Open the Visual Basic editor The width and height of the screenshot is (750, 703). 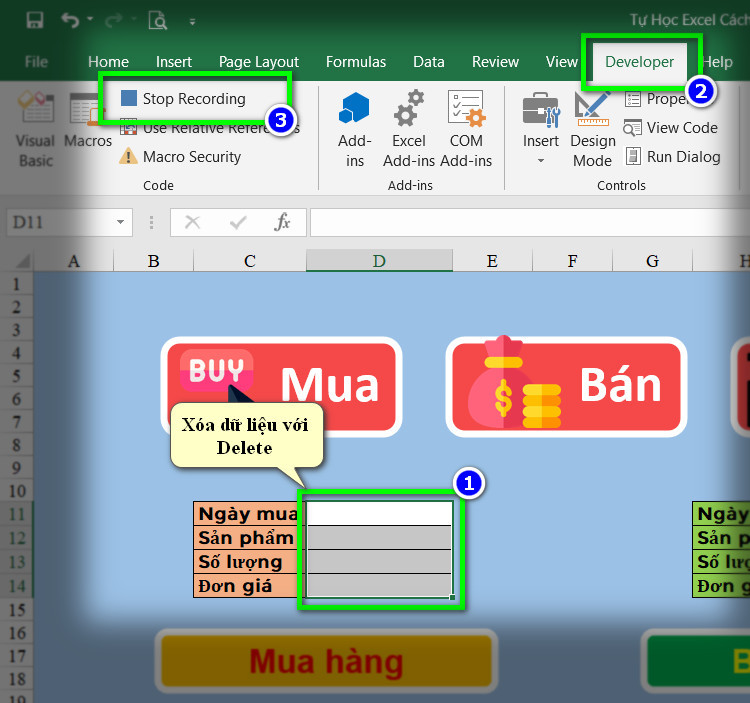pyautogui.click(x=36, y=130)
